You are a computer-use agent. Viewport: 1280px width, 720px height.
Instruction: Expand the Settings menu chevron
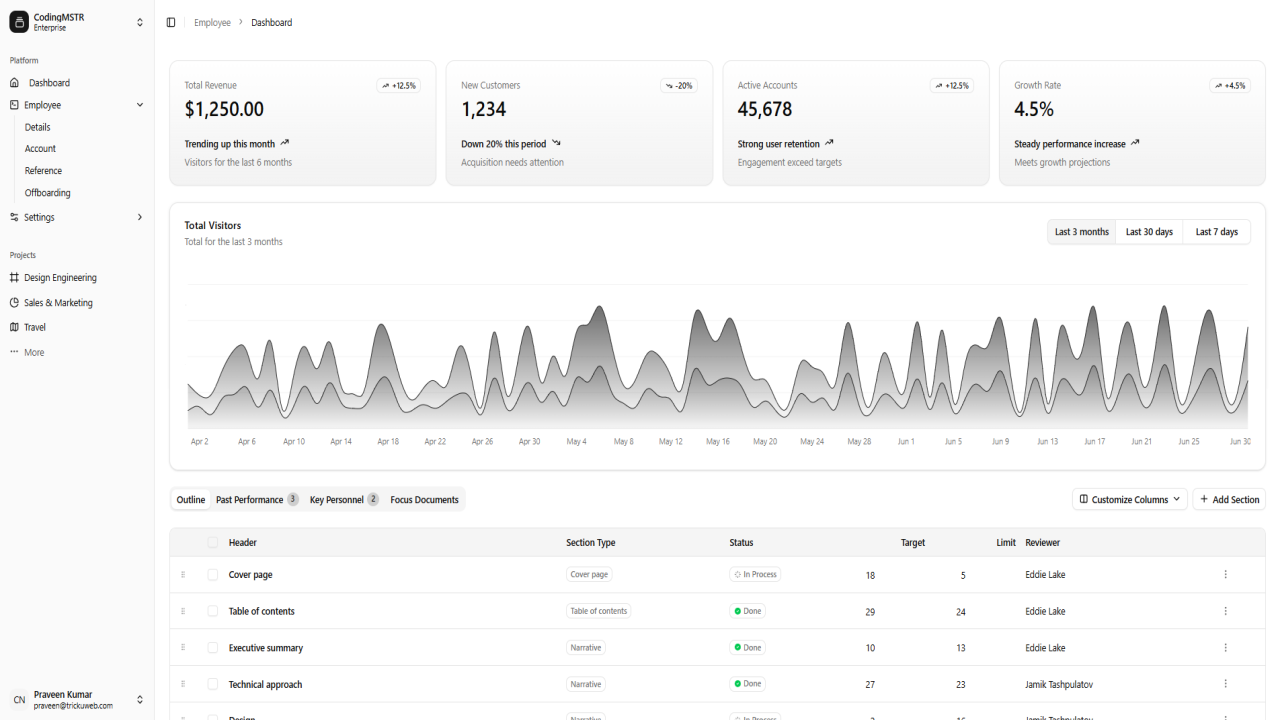140,217
